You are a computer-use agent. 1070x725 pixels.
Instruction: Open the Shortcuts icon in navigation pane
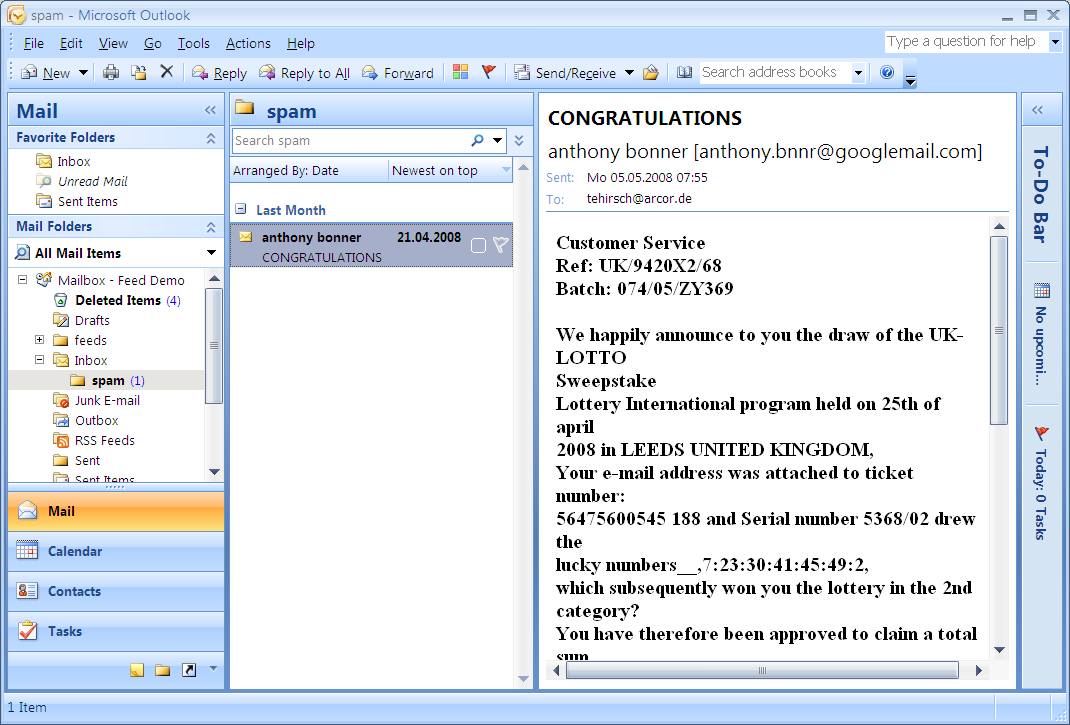(189, 670)
